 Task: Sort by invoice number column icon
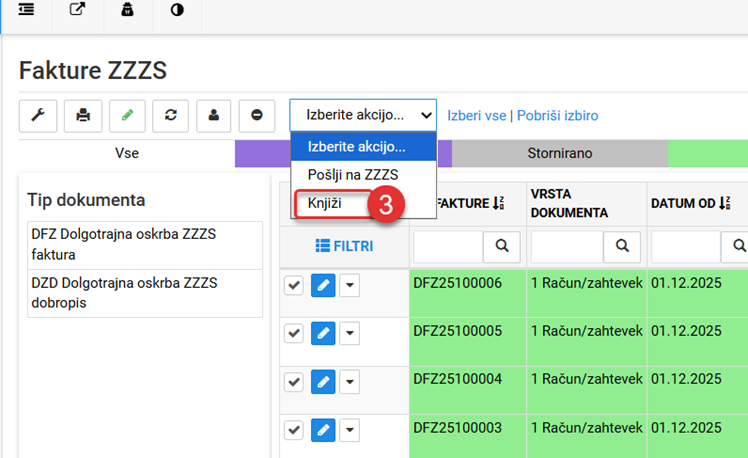[498, 203]
